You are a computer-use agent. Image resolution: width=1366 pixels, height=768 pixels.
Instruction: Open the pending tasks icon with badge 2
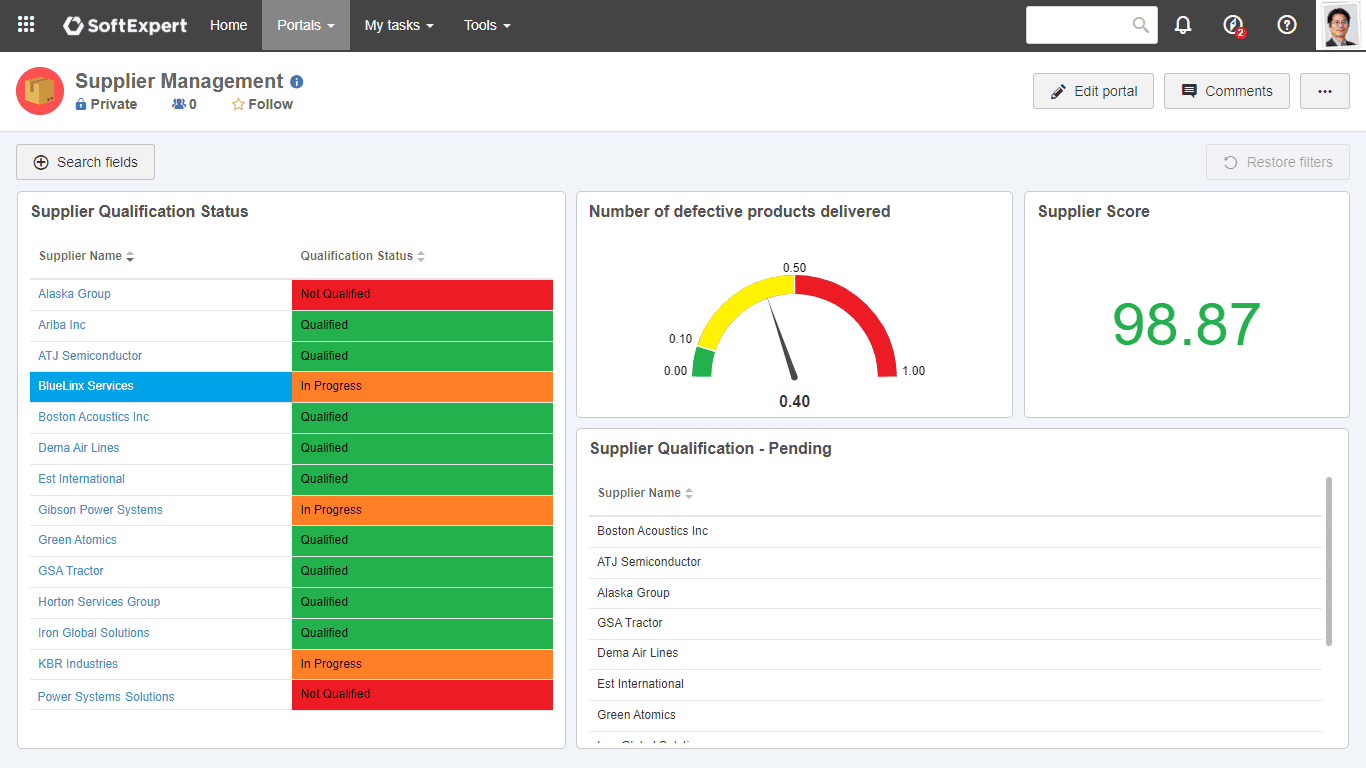point(1232,24)
